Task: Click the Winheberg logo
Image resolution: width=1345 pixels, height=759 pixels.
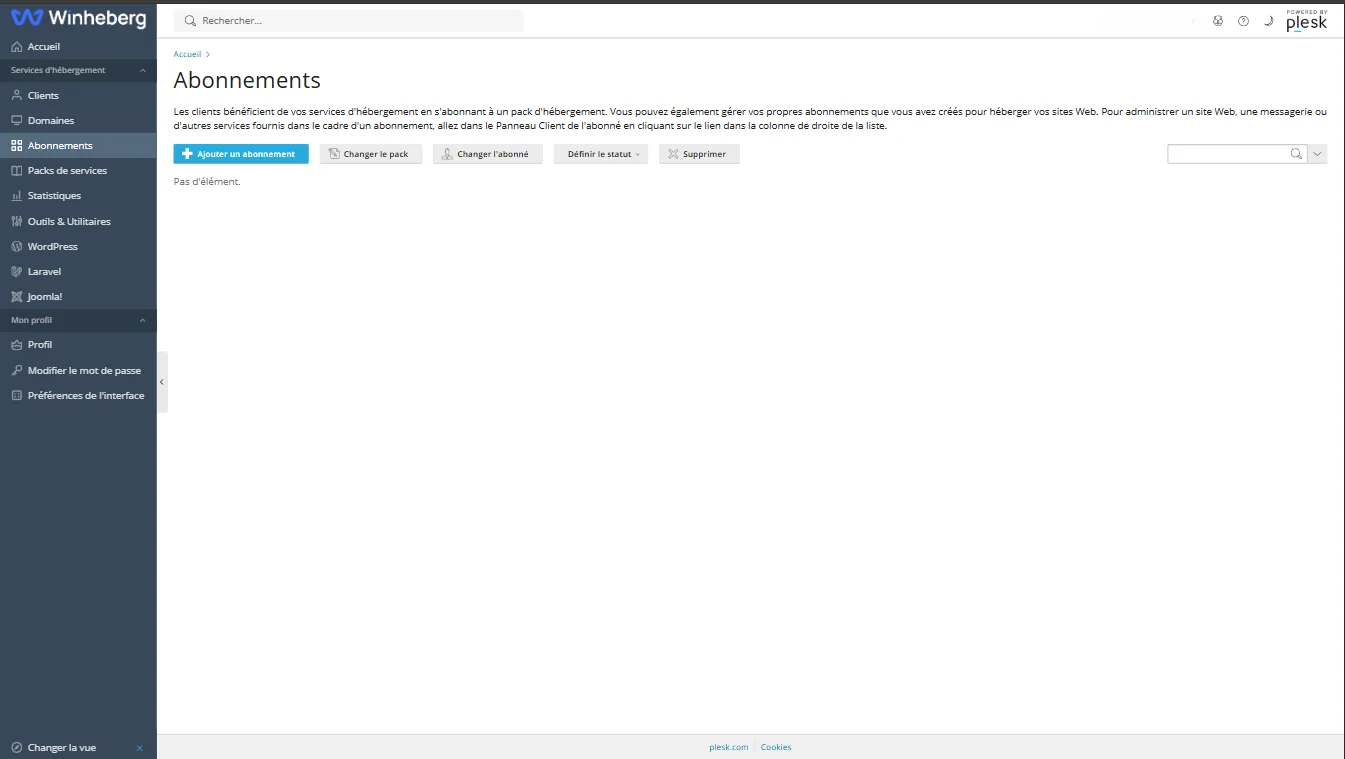Action: 78,18
